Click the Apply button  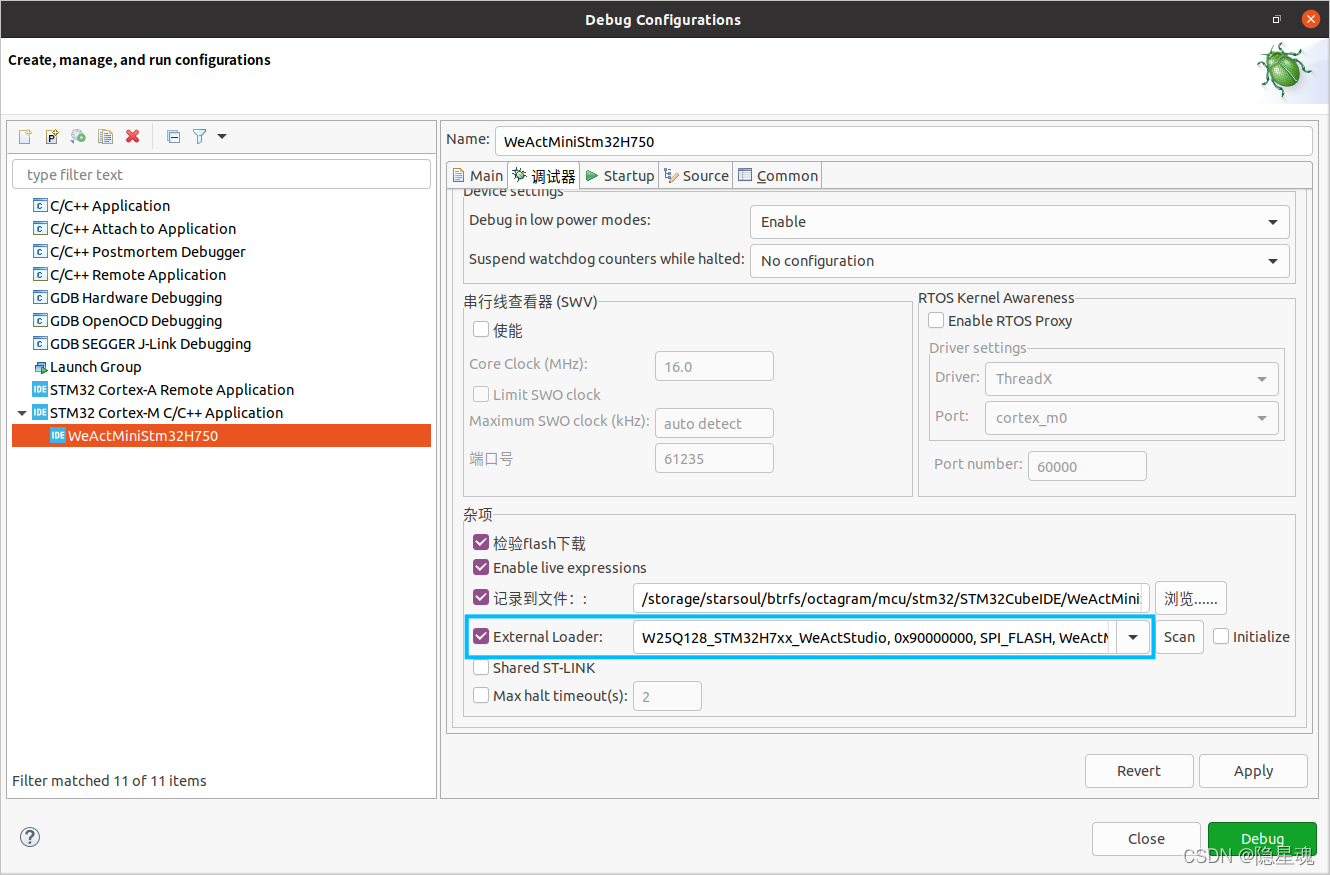coord(1253,771)
